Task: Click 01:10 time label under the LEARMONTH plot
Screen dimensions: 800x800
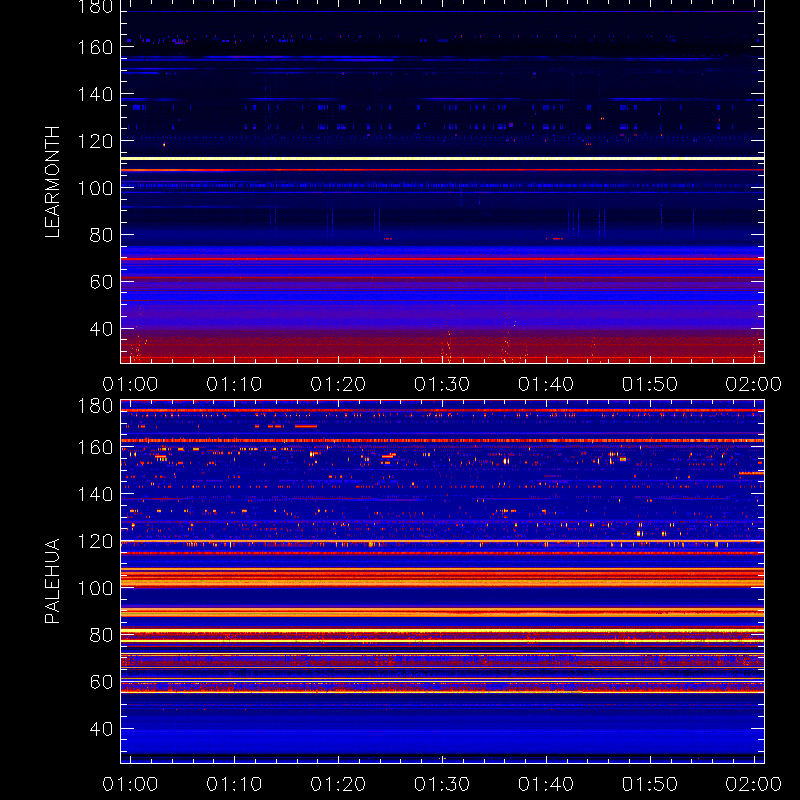Action: coord(234,384)
